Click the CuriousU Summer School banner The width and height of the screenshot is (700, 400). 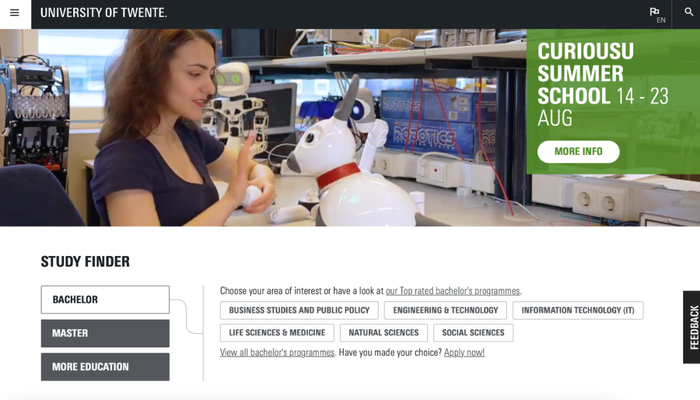coord(613,102)
